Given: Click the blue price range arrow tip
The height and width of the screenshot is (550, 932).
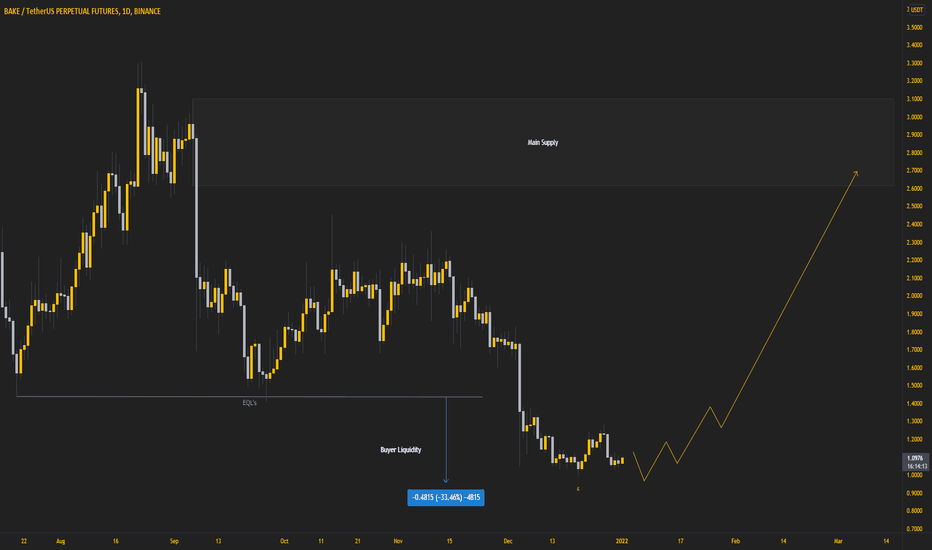Looking at the screenshot, I should tap(446, 480).
